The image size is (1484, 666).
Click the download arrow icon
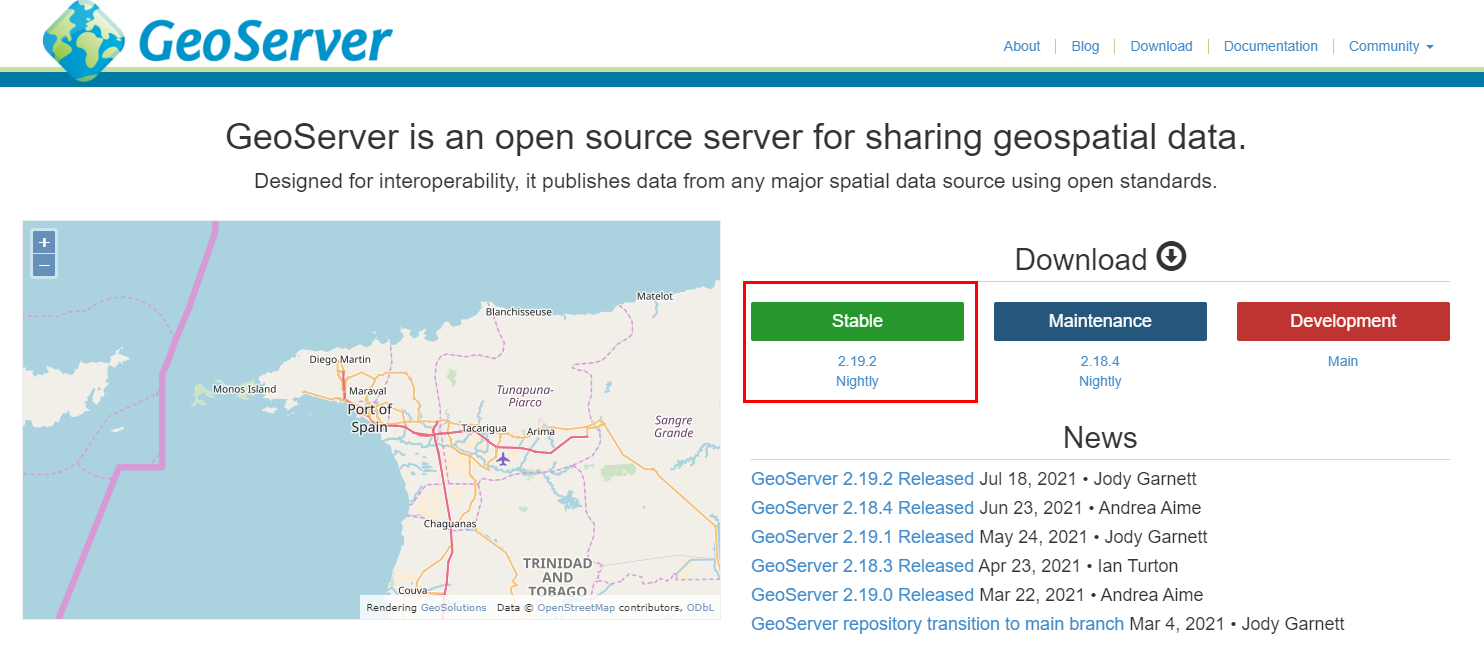click(x=1171, y=257)
